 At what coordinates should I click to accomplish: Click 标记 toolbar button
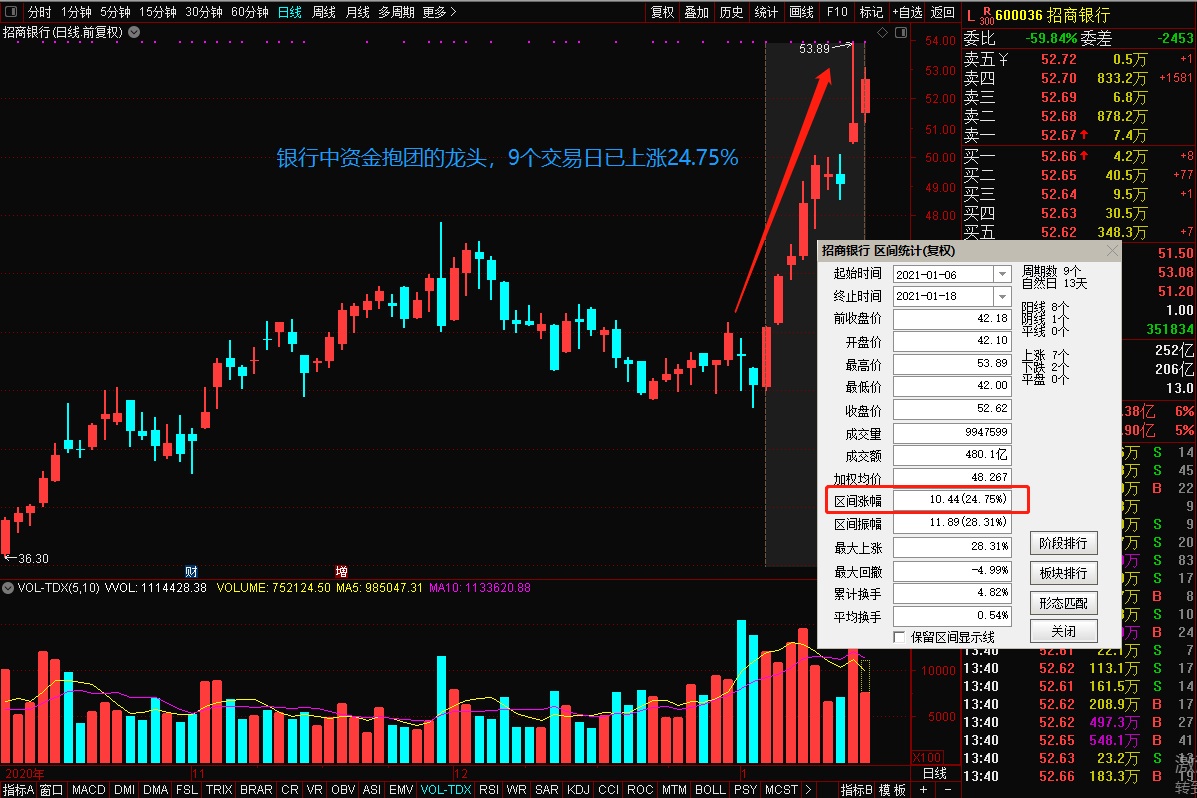[x=871, y=11]
